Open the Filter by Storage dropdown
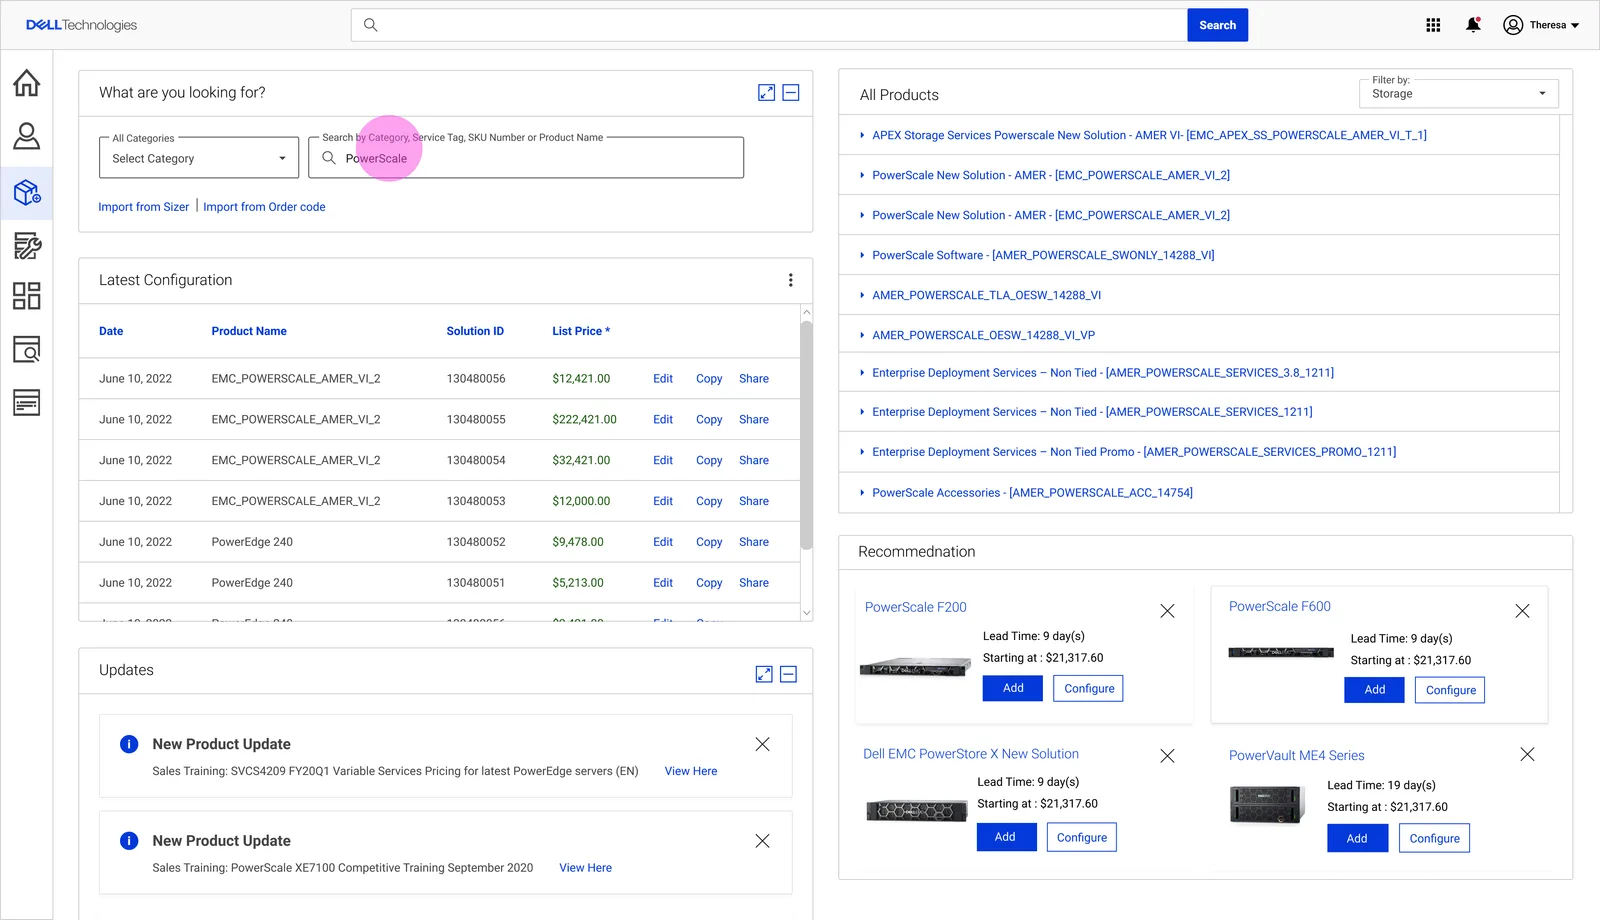The width and height of the screenshot is (1600, 920). 1459,94
